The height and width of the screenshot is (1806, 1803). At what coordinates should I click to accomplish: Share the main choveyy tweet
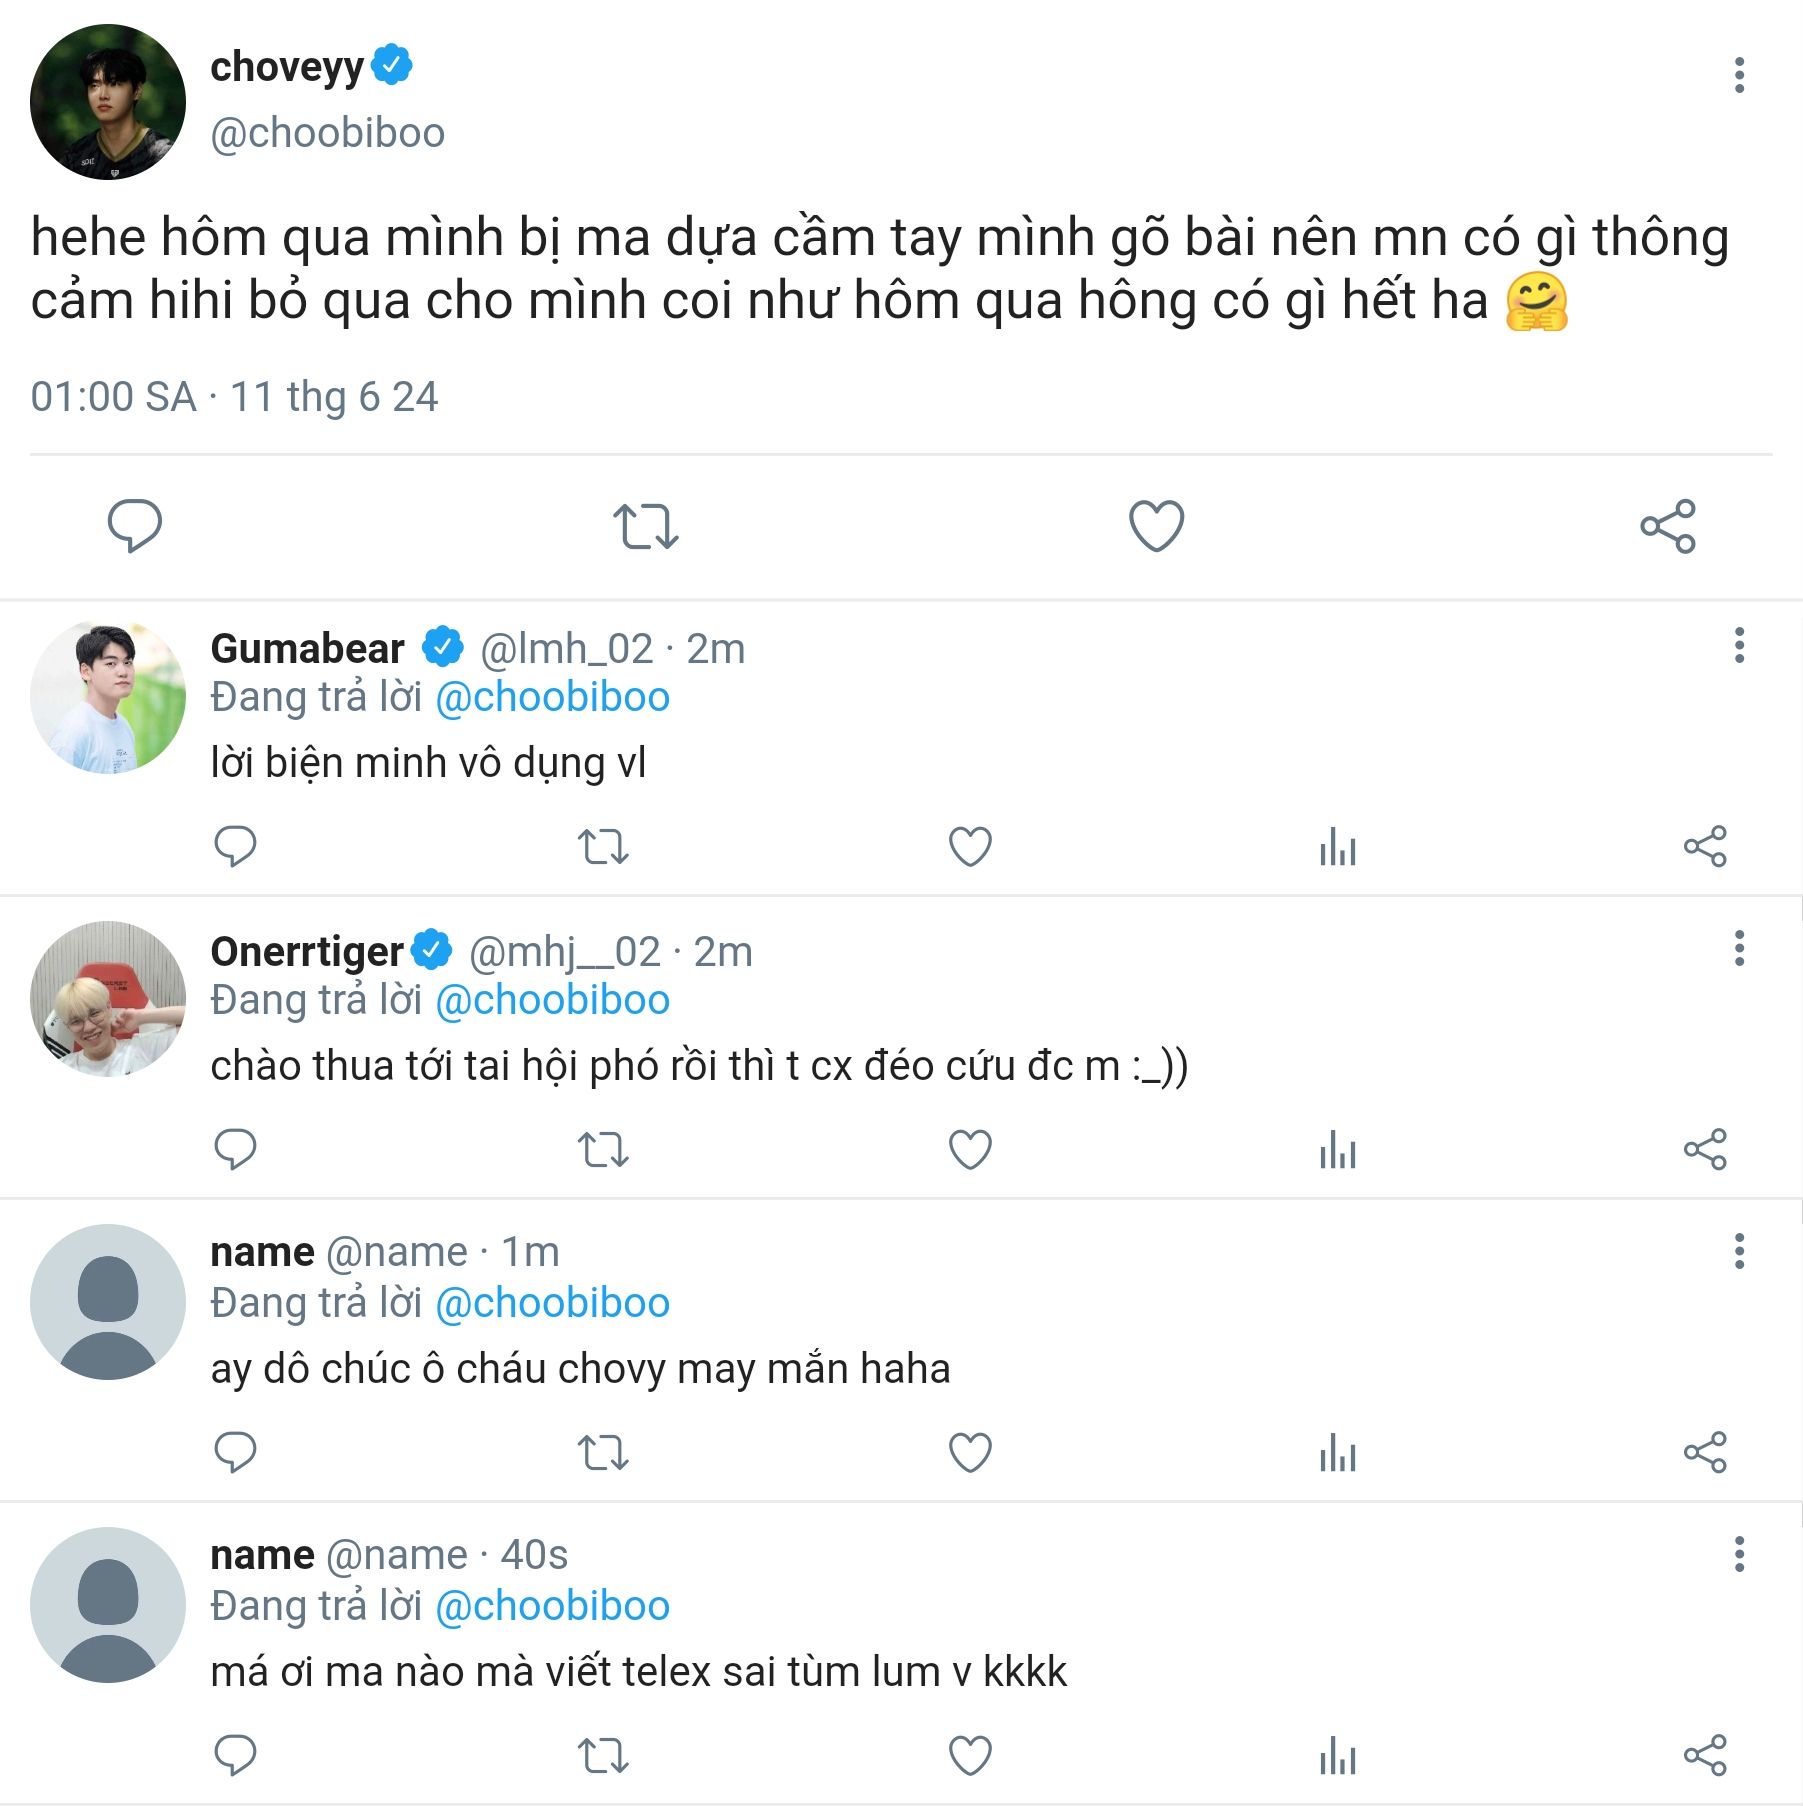[x=1667, y=526]
